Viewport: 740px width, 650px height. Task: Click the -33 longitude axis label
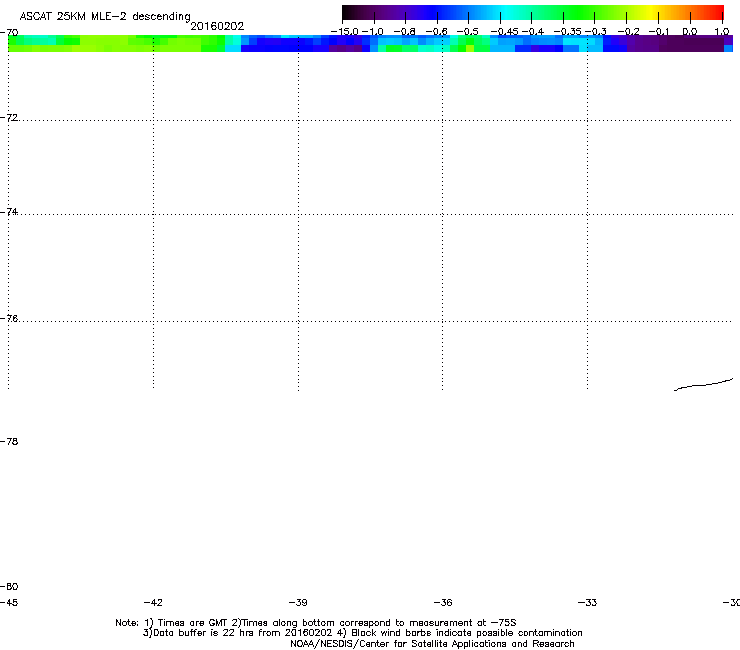[x=588, y=602]
